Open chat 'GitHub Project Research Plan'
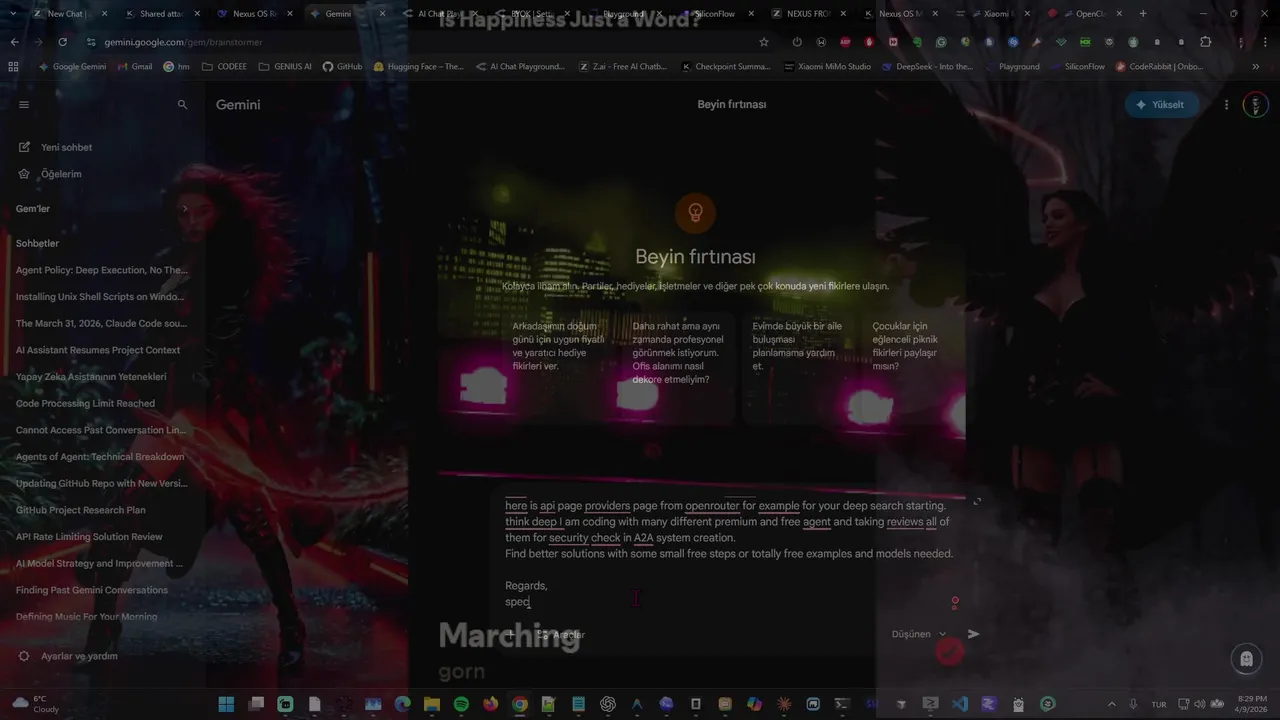 [81, 510]
